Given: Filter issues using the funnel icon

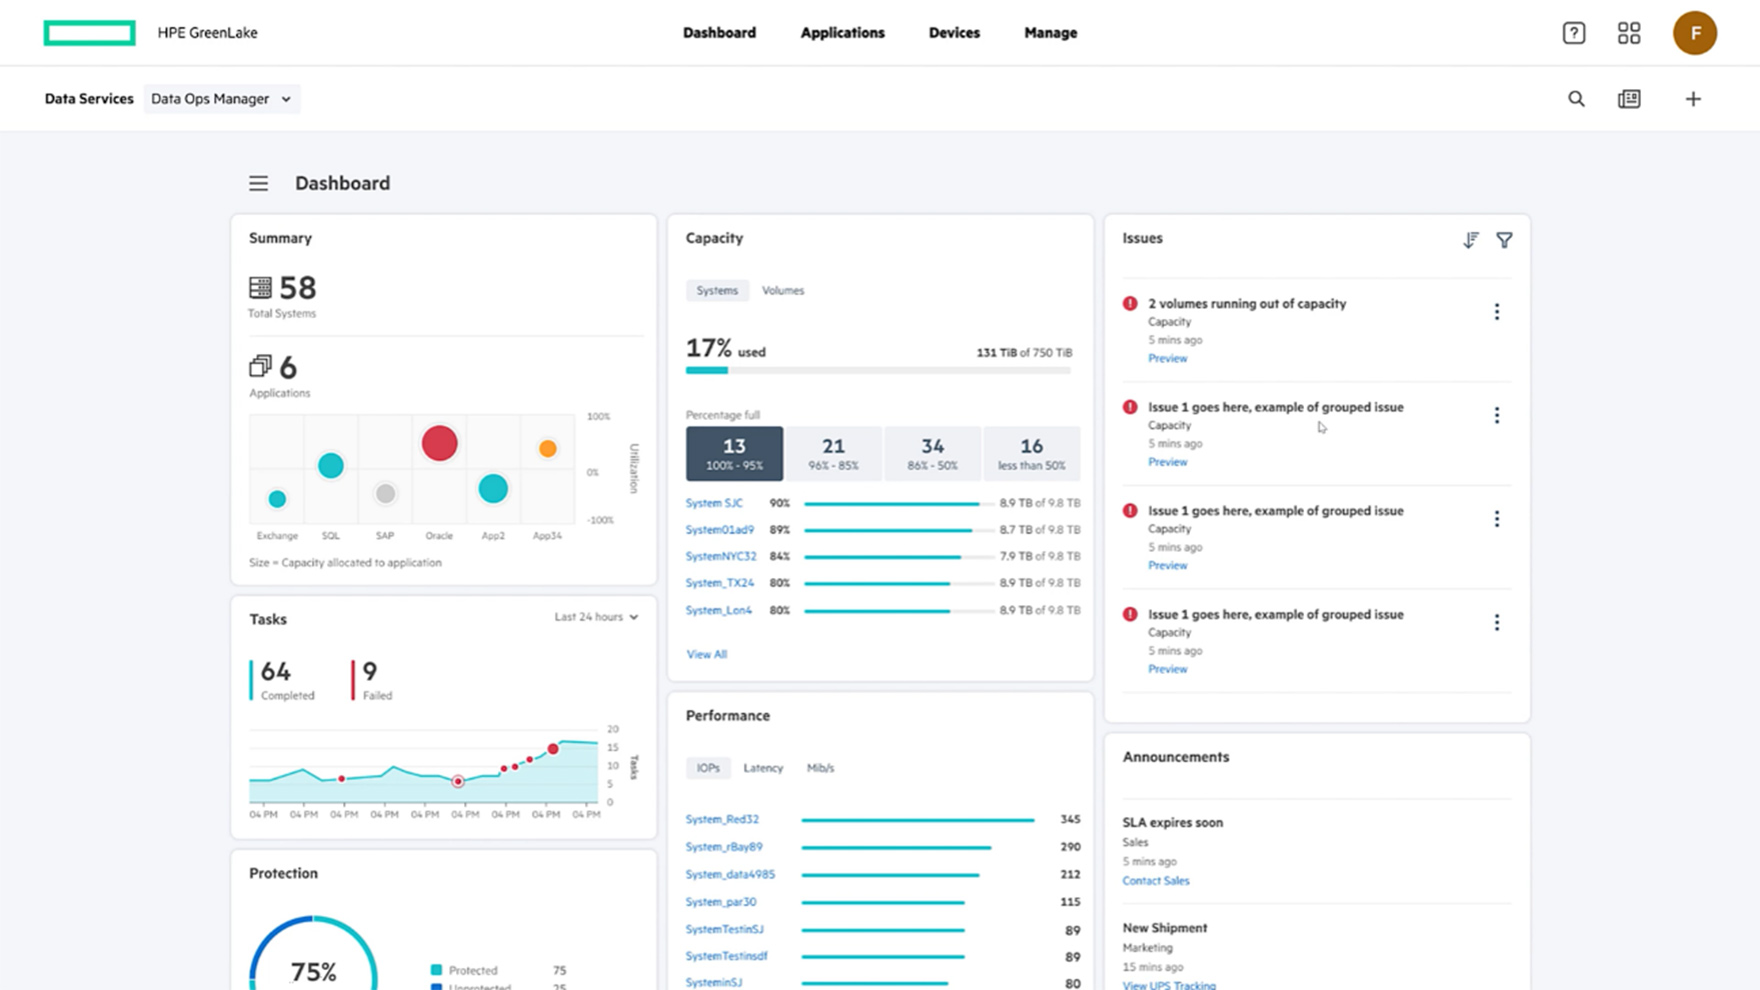Looking at the screenshot, I should tap(1504, 240).
